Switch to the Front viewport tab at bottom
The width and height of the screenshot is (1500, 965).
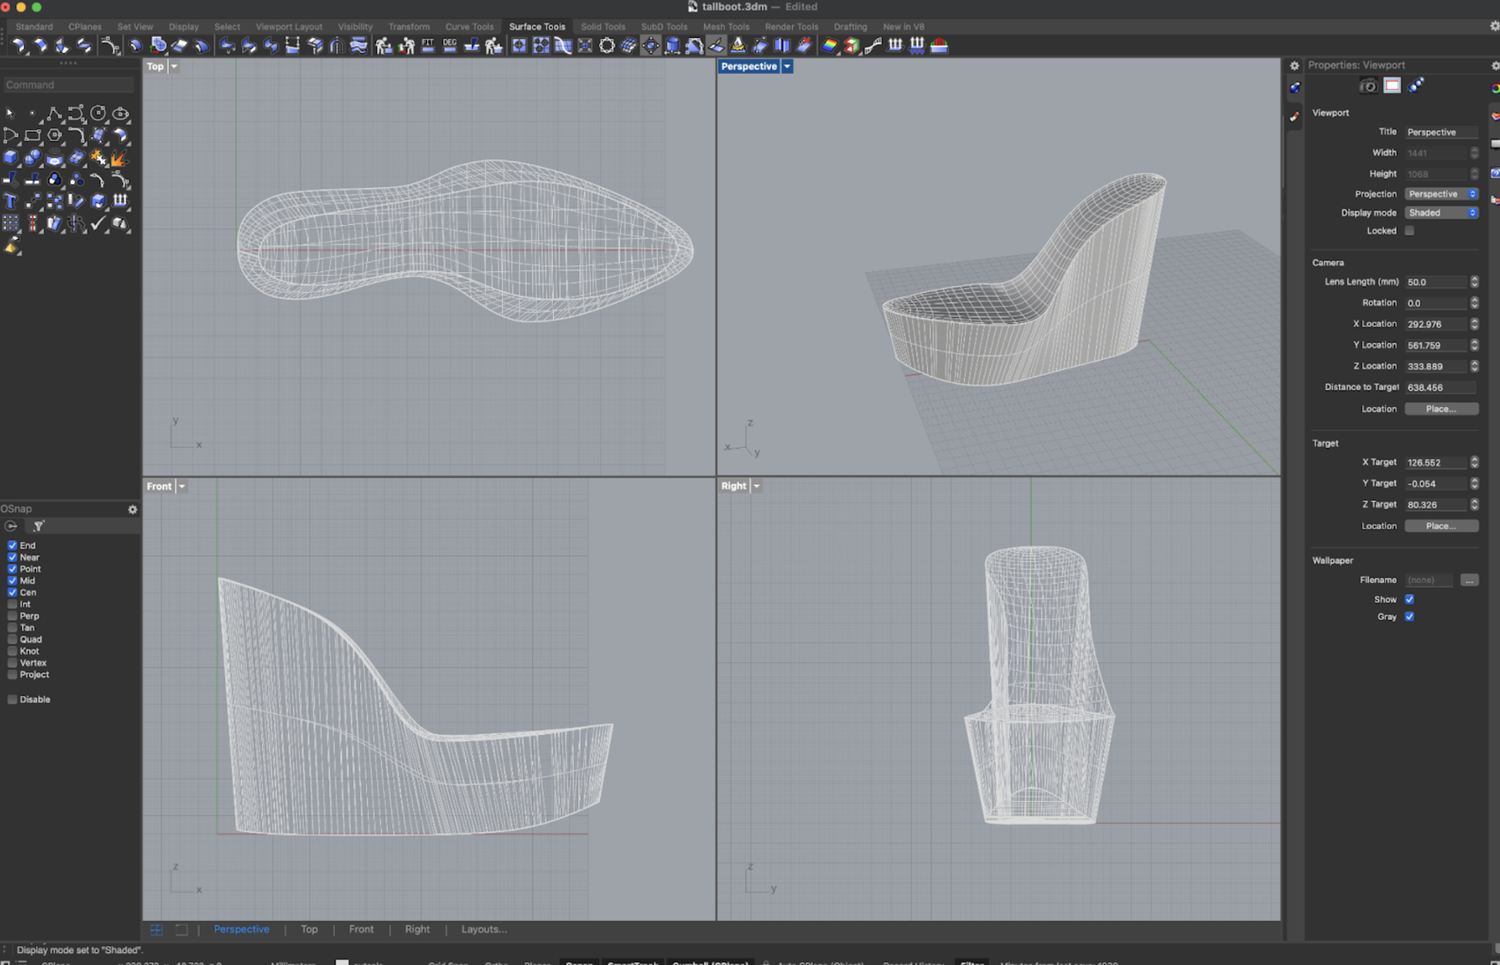pos(361,929)
